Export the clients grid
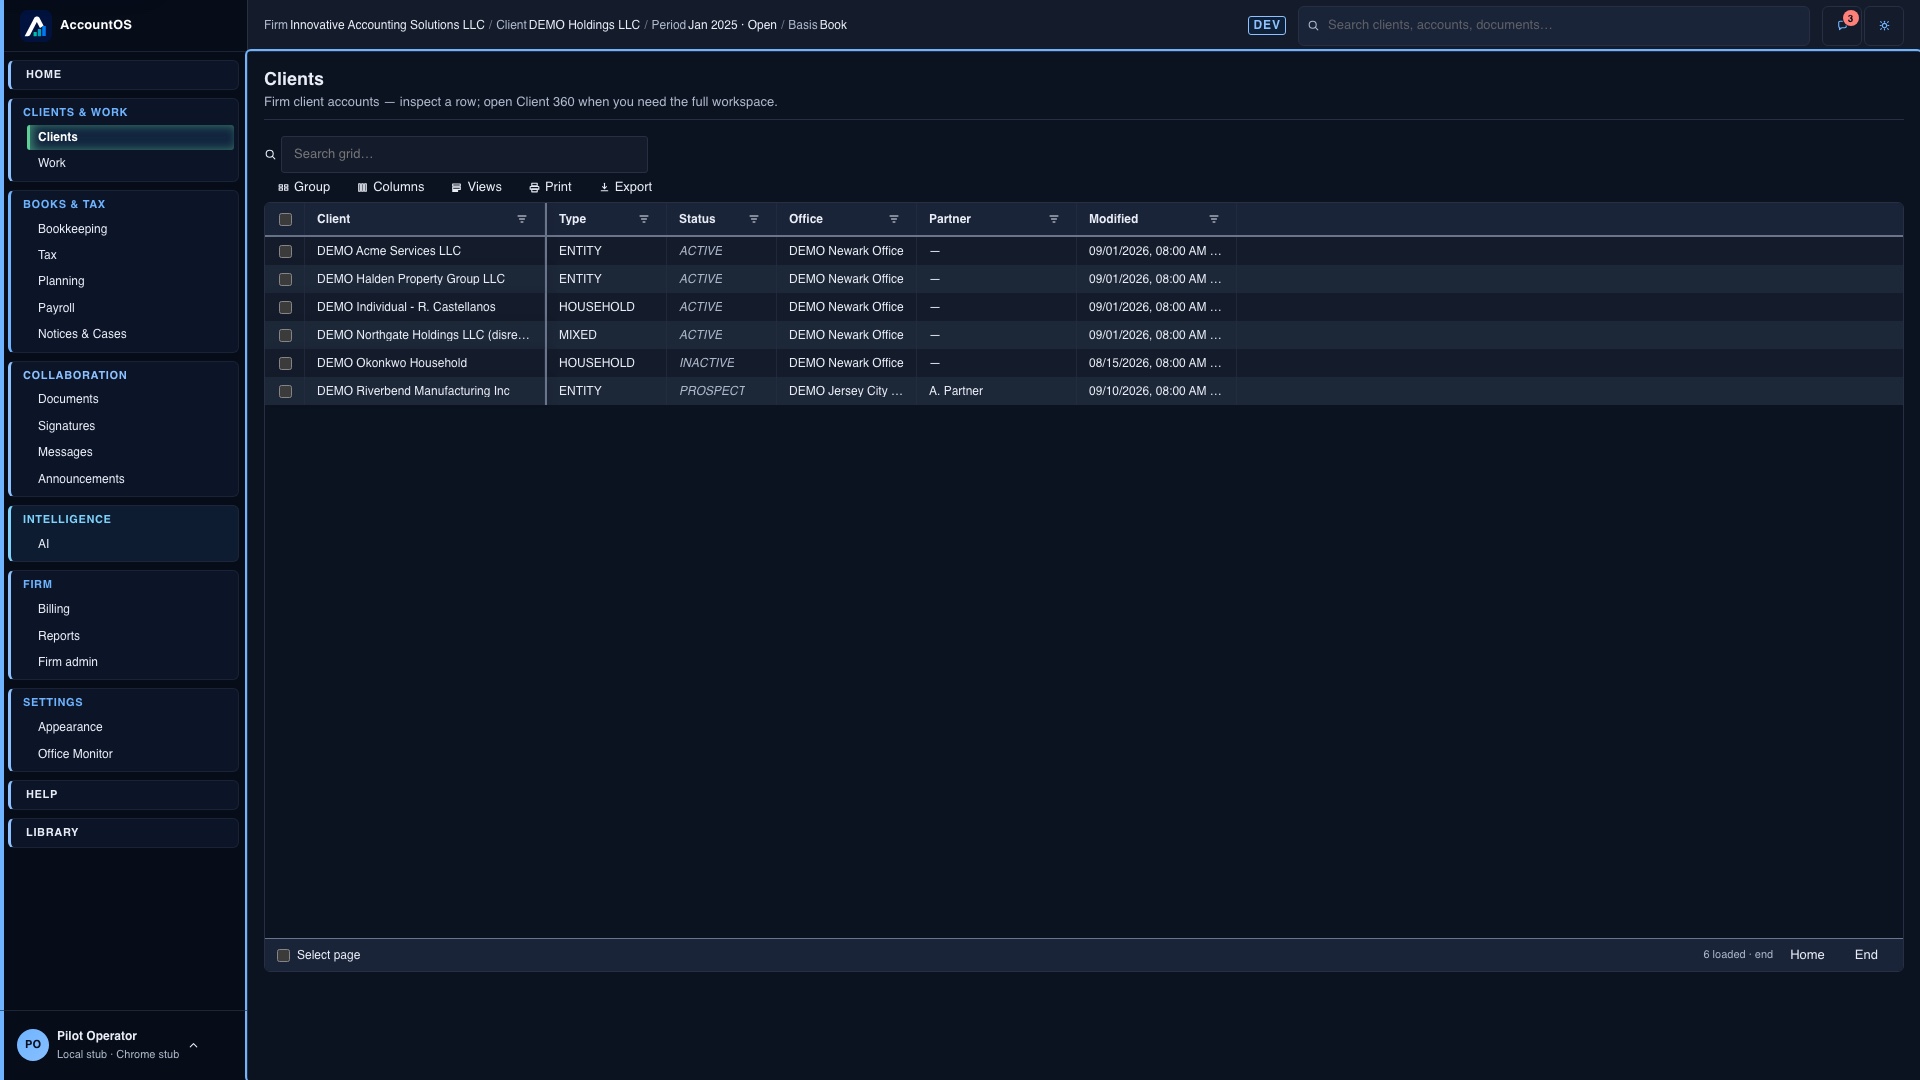This screenshot has width=1920, height=1080. pyautogui.click(x=626, y=187)
